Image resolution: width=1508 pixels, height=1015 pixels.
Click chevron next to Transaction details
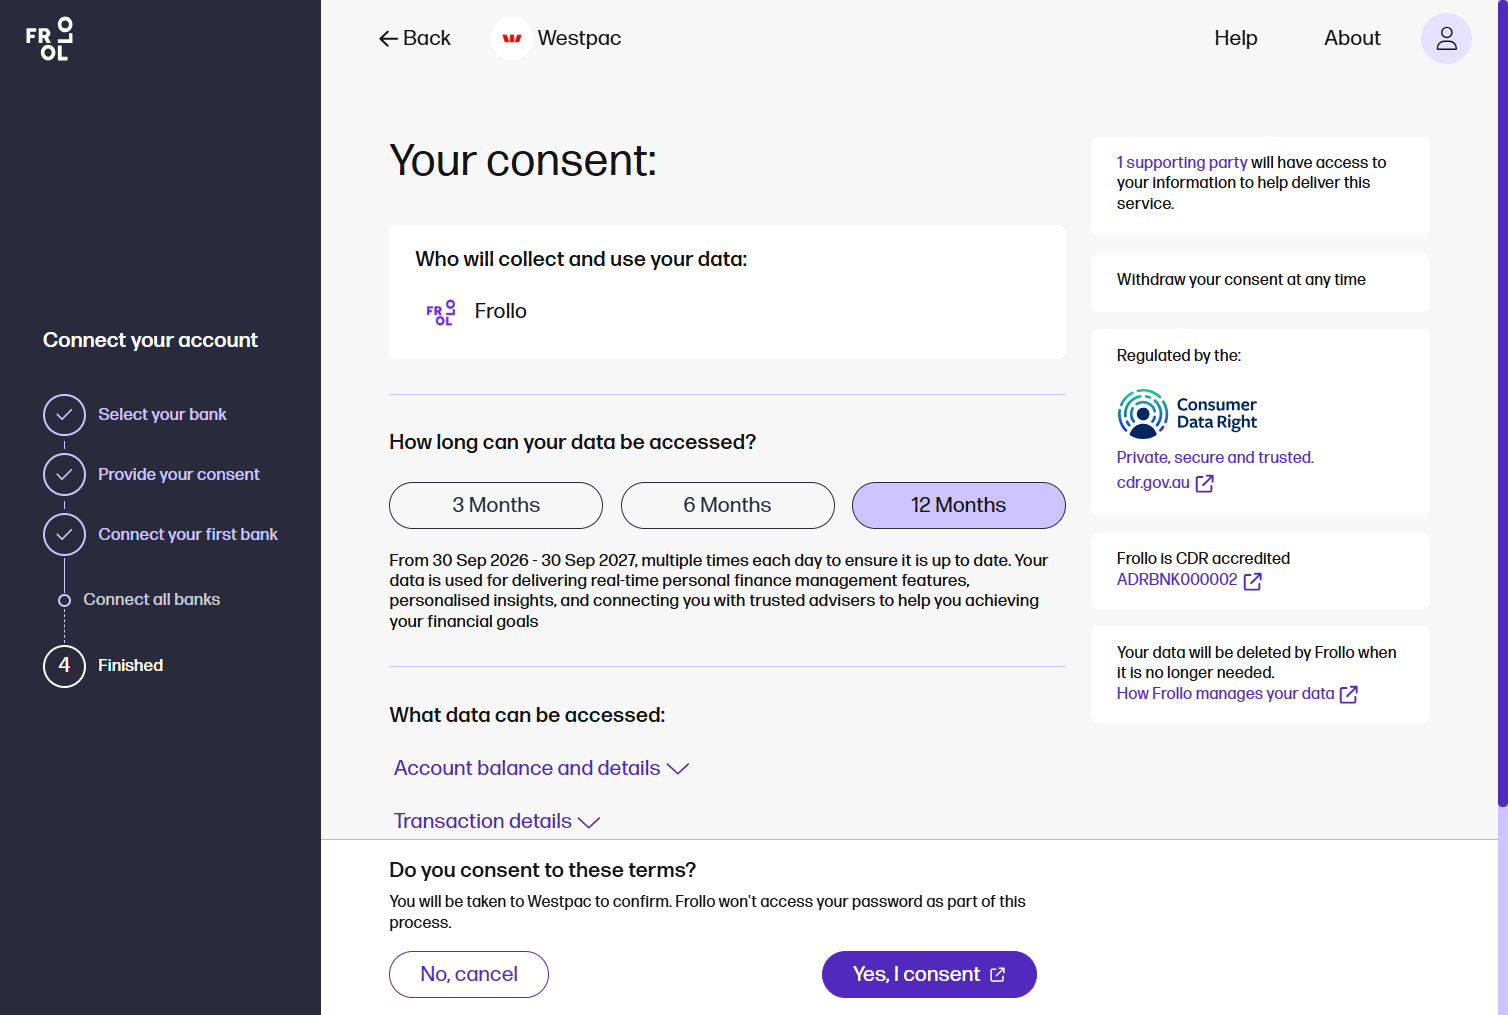click(x=589, y=822)
